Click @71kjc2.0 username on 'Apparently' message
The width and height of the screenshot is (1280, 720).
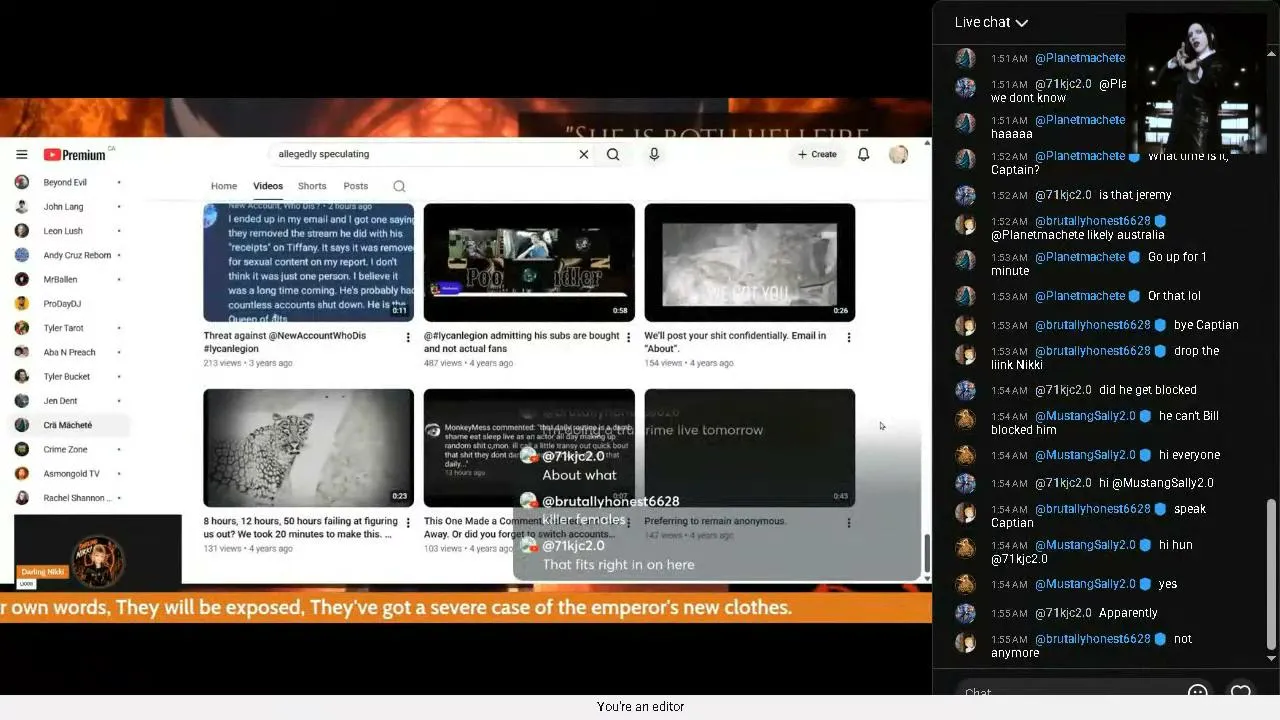1063,613
